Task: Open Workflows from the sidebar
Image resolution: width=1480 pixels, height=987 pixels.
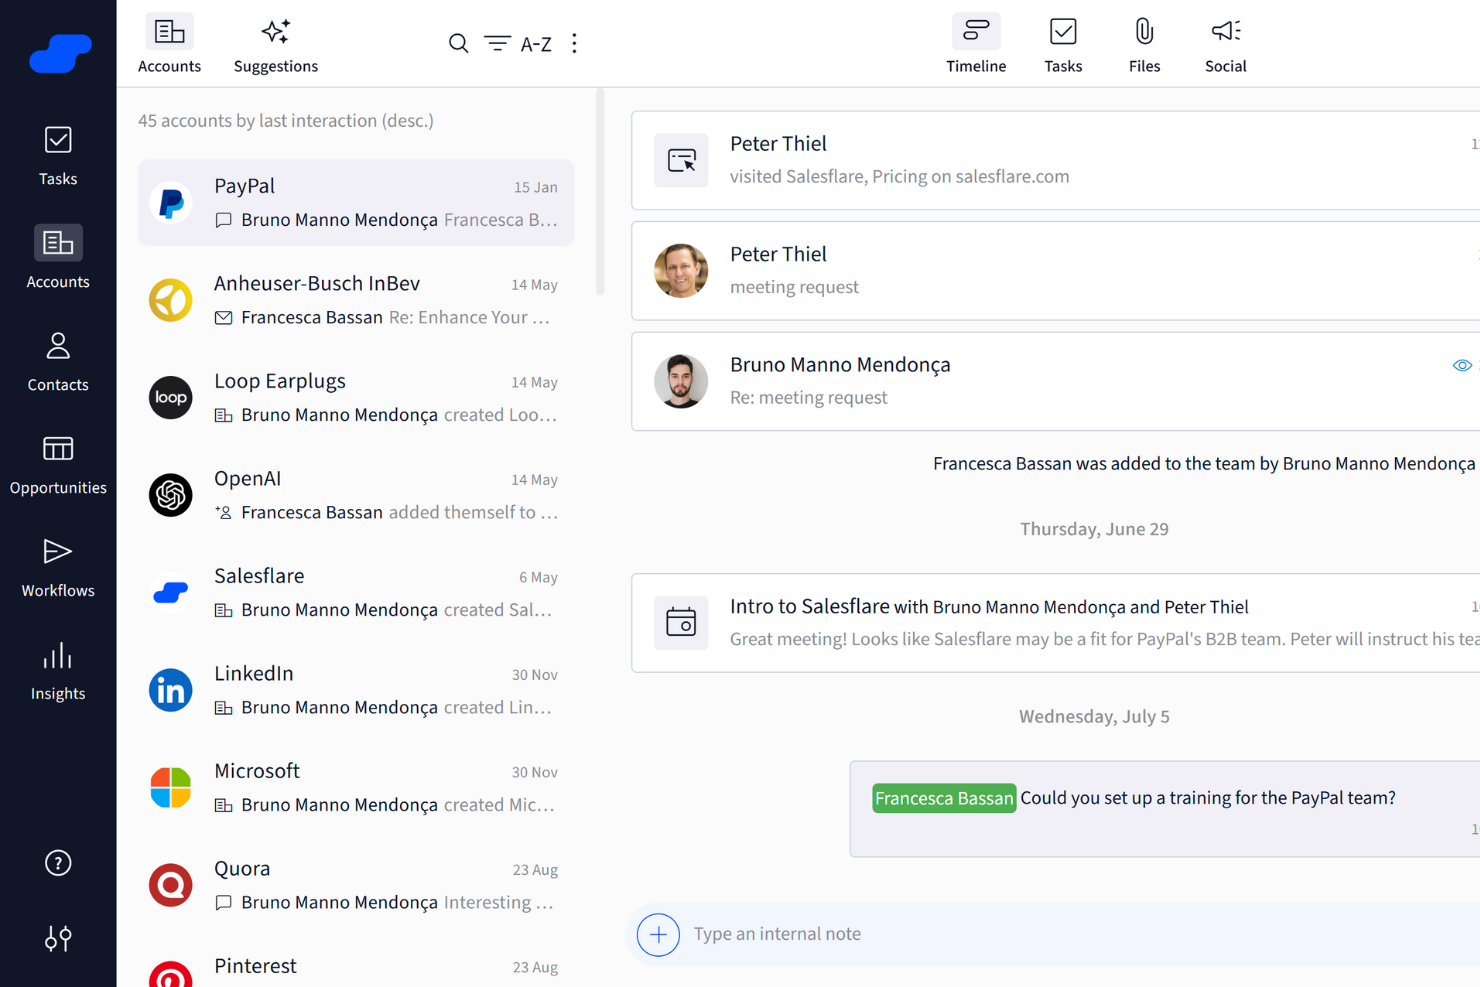Action: [x=57, y=566]
